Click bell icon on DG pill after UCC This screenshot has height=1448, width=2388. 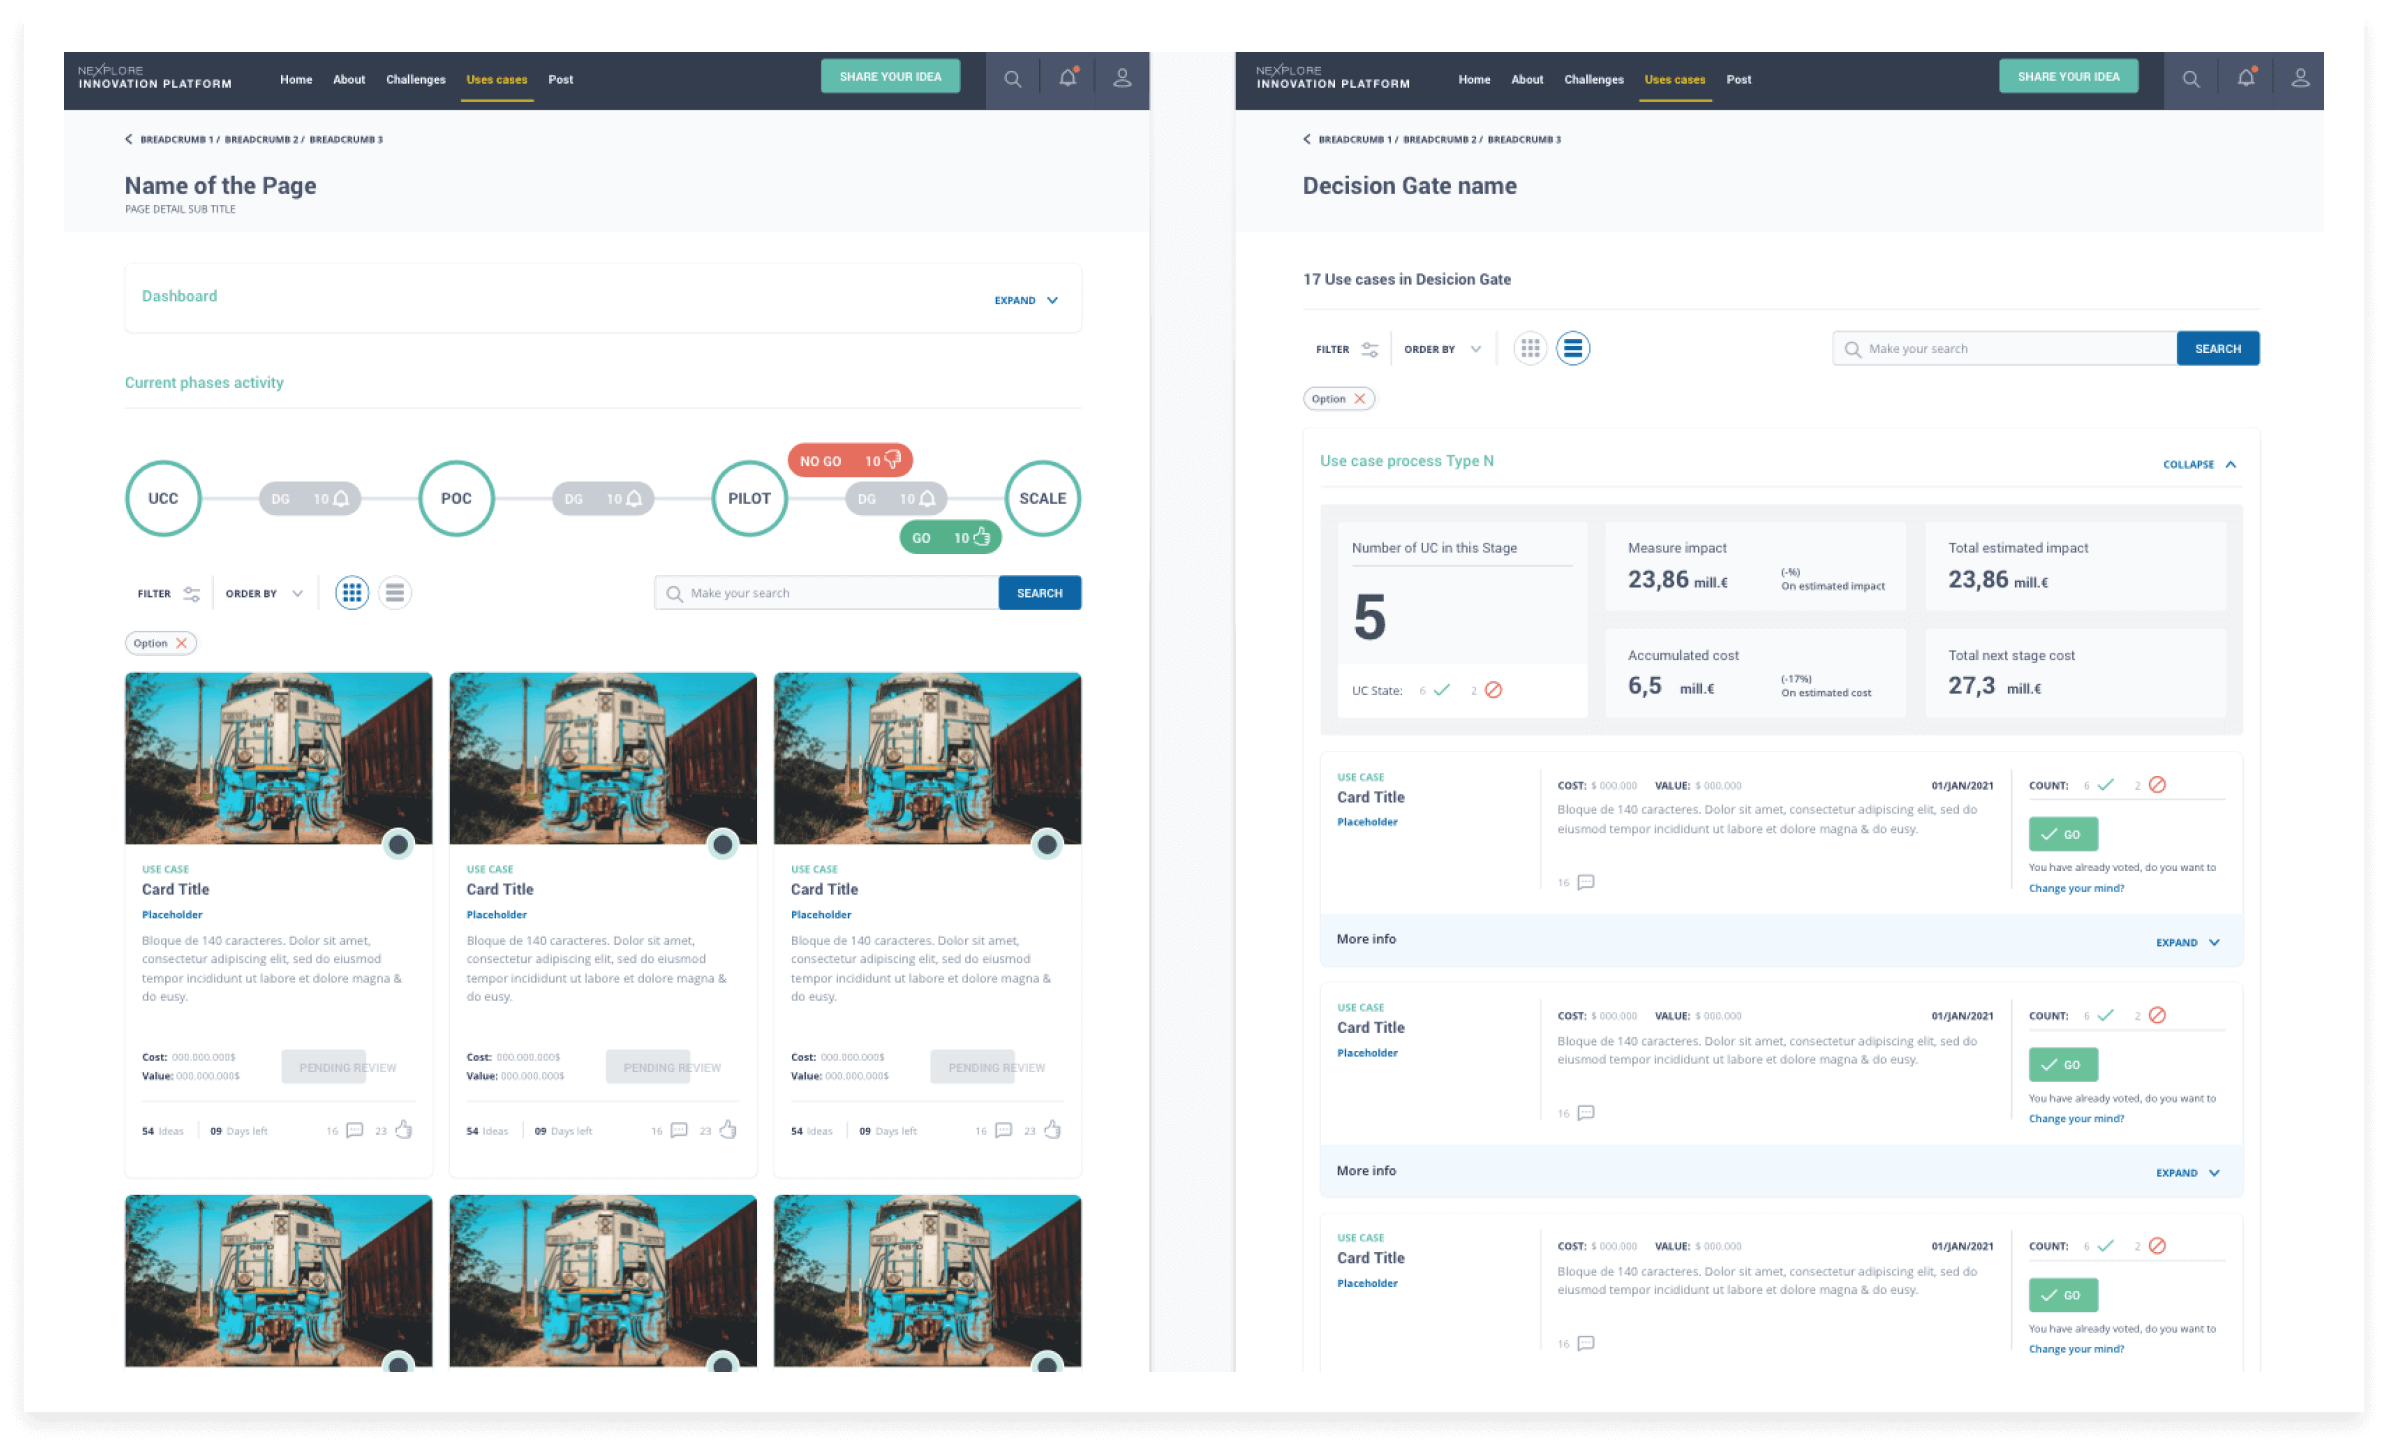[341, 498]
